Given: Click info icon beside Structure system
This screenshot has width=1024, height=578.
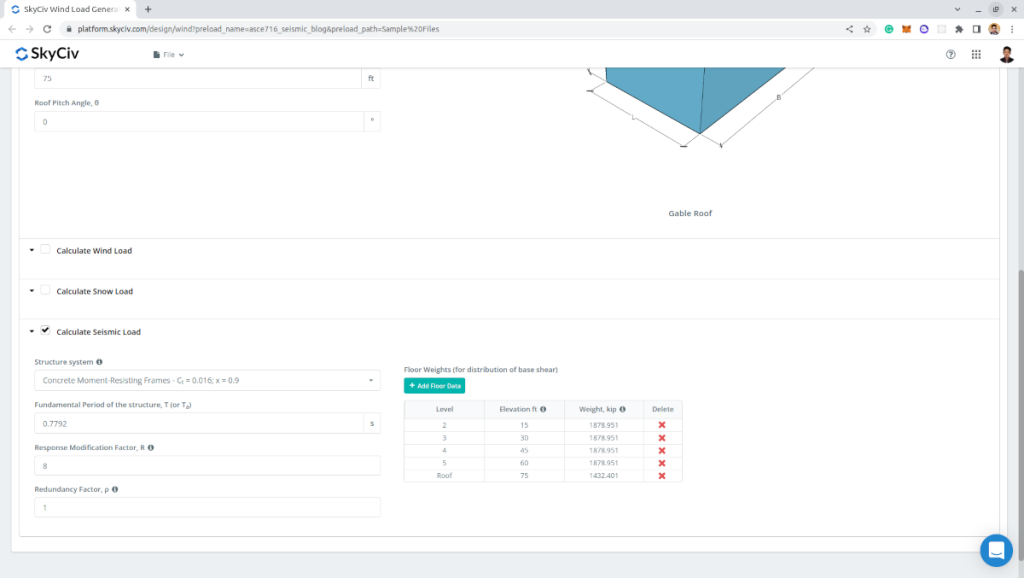Looking at the screenshot, I should (x=99, y=362).
